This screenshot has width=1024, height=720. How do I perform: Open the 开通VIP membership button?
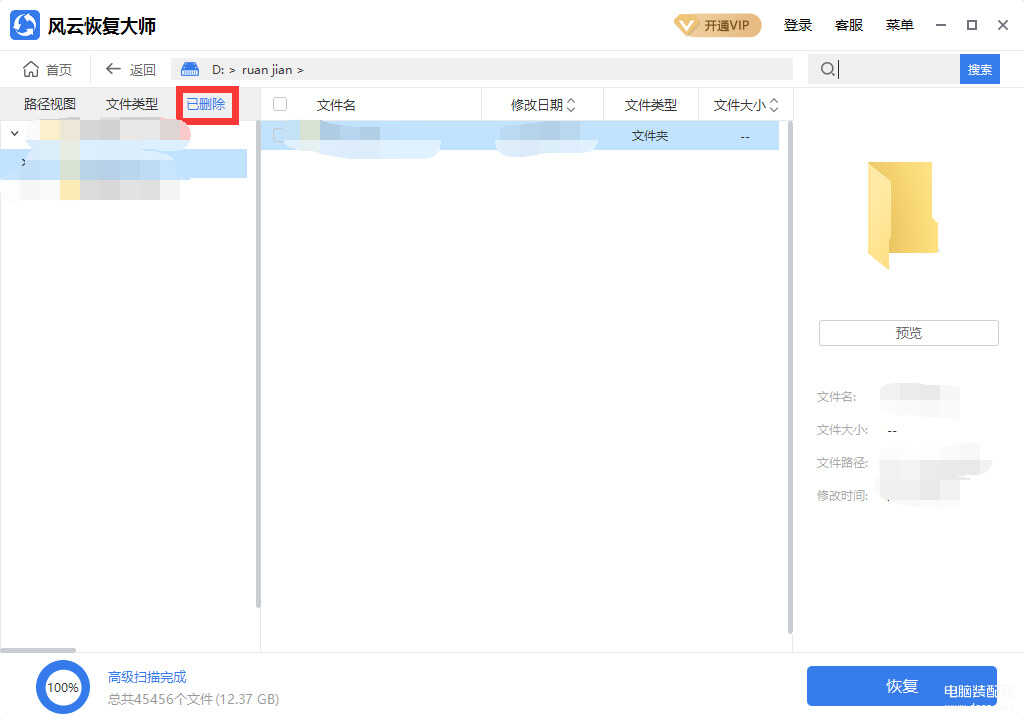(717, 25)
